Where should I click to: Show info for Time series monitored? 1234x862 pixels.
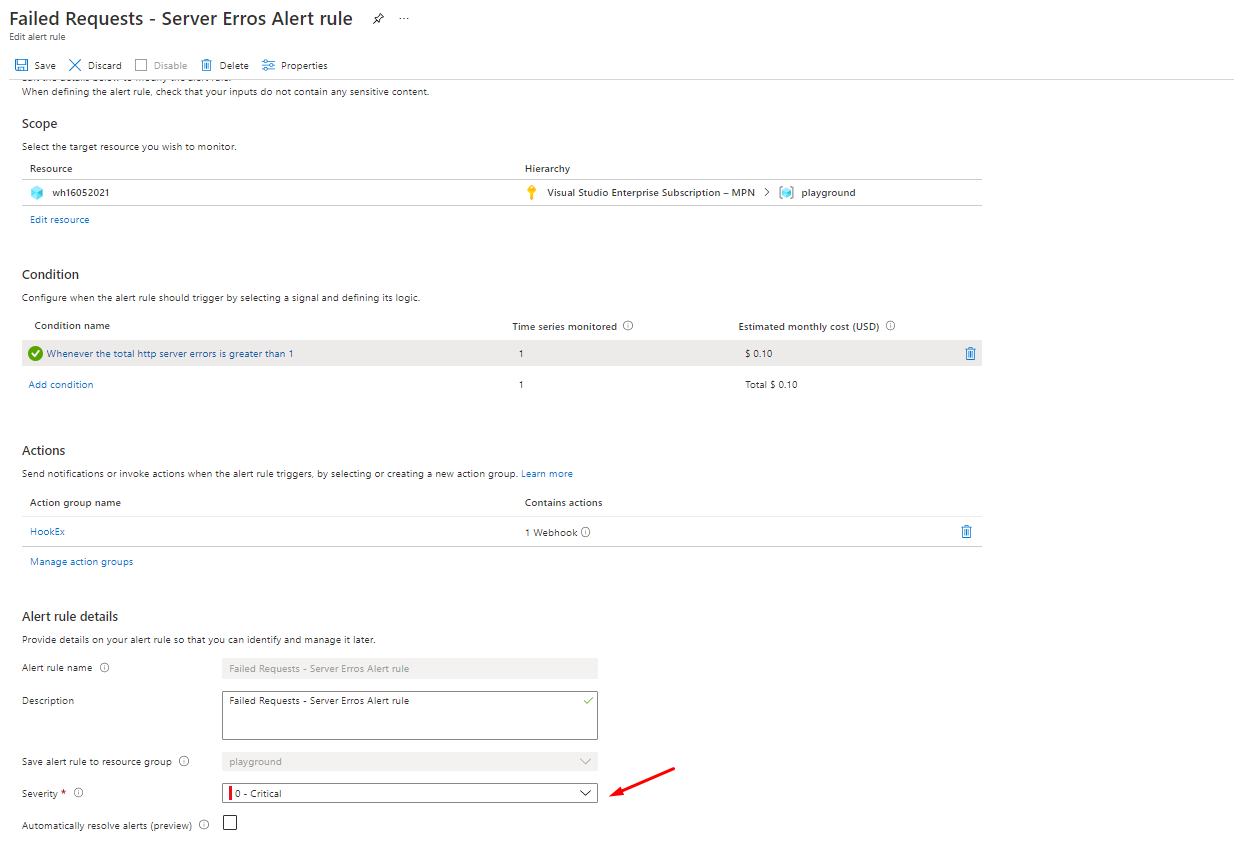click(x=628, y=326)
